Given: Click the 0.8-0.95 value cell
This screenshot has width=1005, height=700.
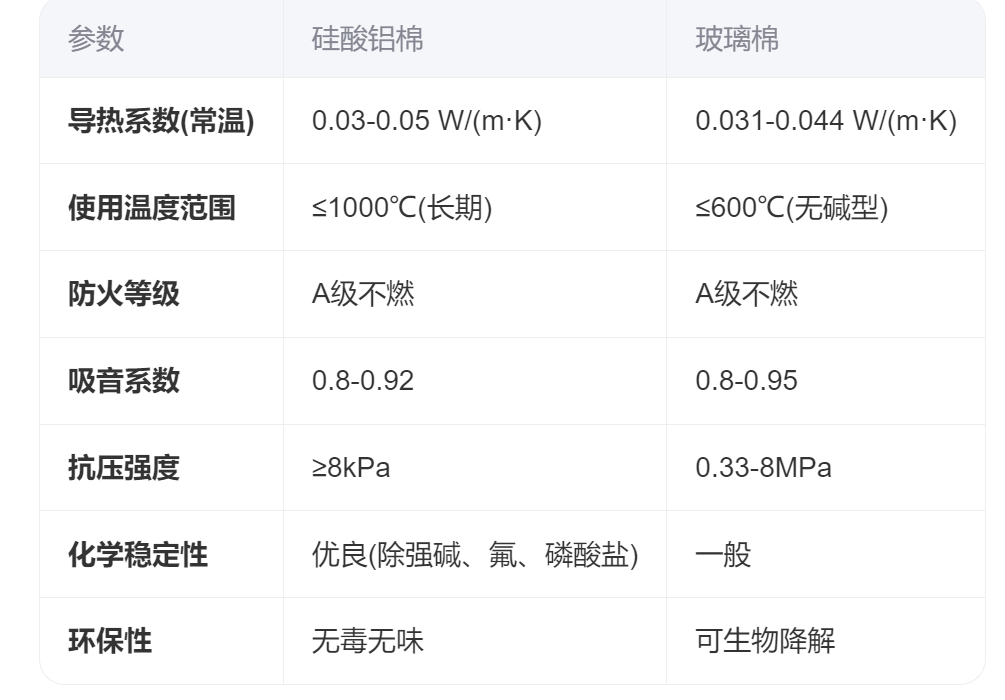Looking at the screenshot, I should point(747,381).
